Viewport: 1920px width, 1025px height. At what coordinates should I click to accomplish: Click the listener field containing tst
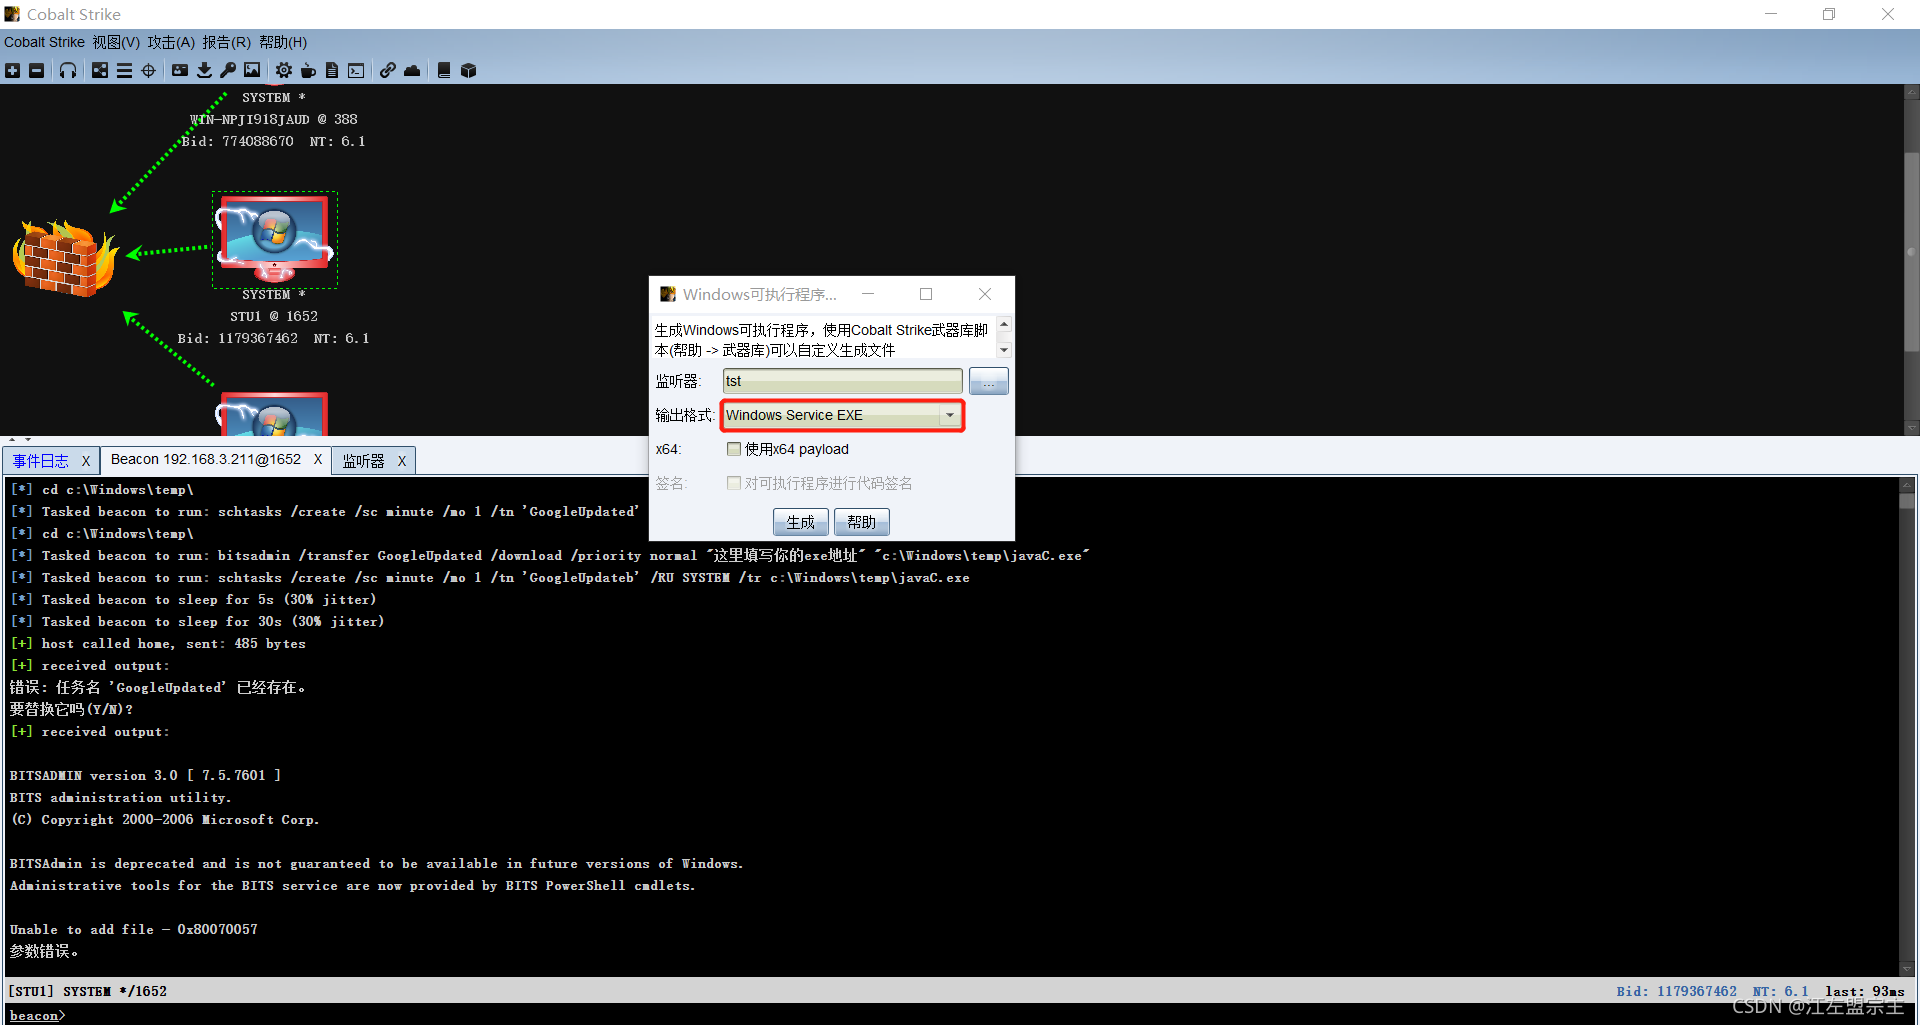coord(842,381)
